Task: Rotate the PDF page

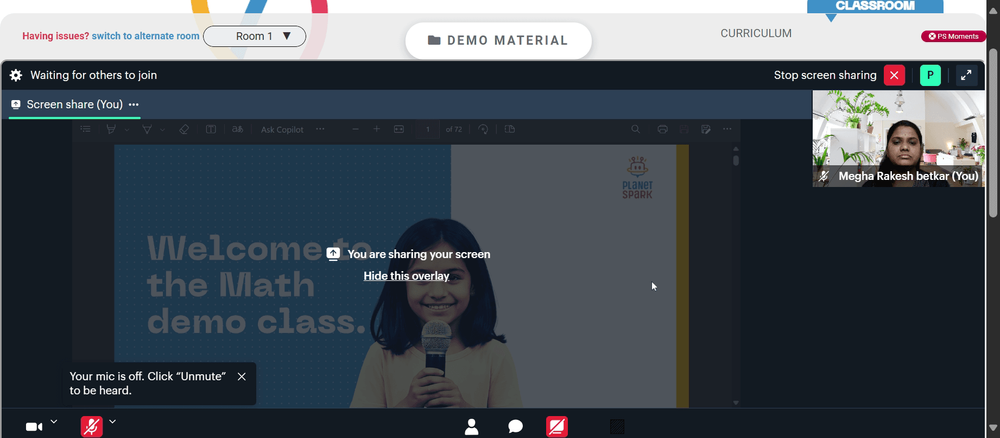Action: (x=483, y=129)
